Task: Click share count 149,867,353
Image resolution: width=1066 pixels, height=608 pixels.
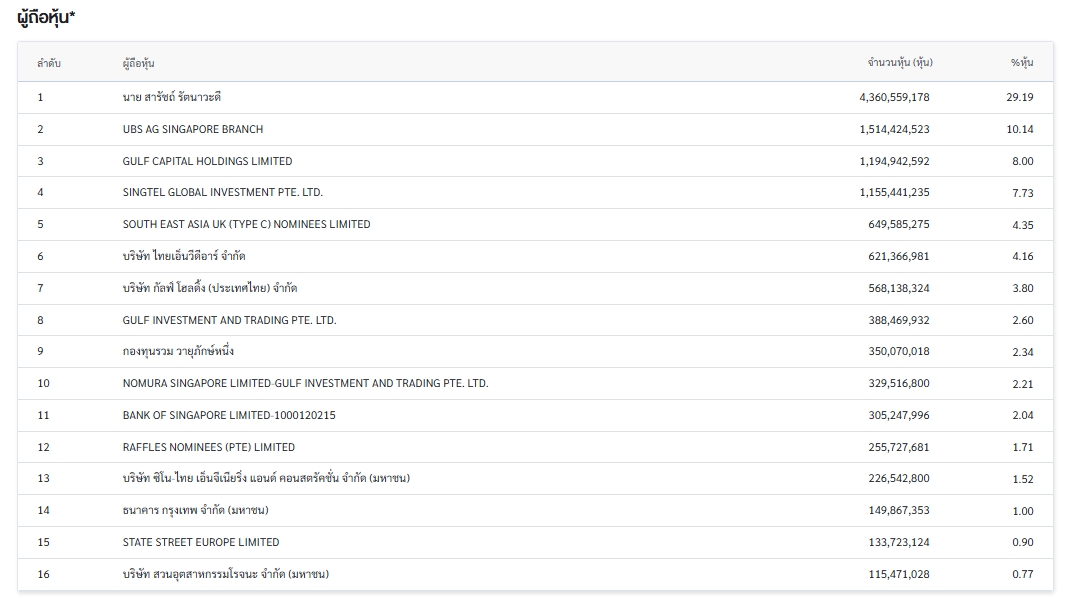Action: tap(899, 511)
